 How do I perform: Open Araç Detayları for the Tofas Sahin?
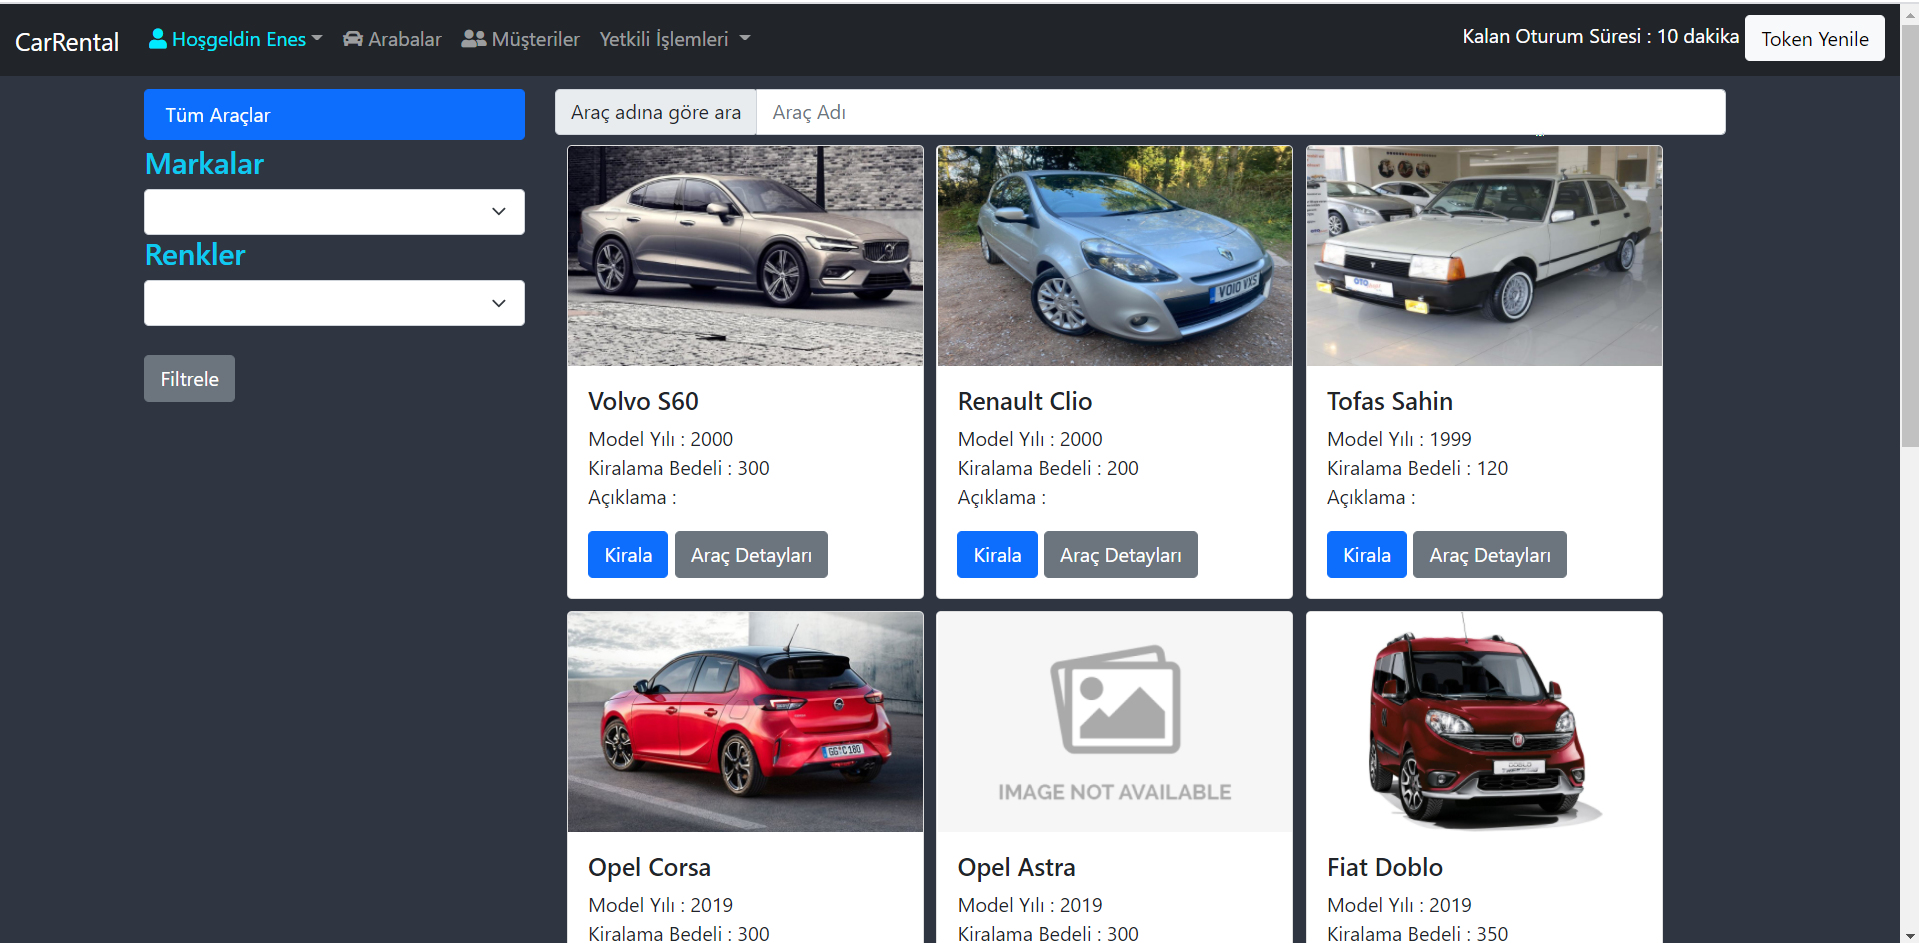click(x=1489, y=555)
